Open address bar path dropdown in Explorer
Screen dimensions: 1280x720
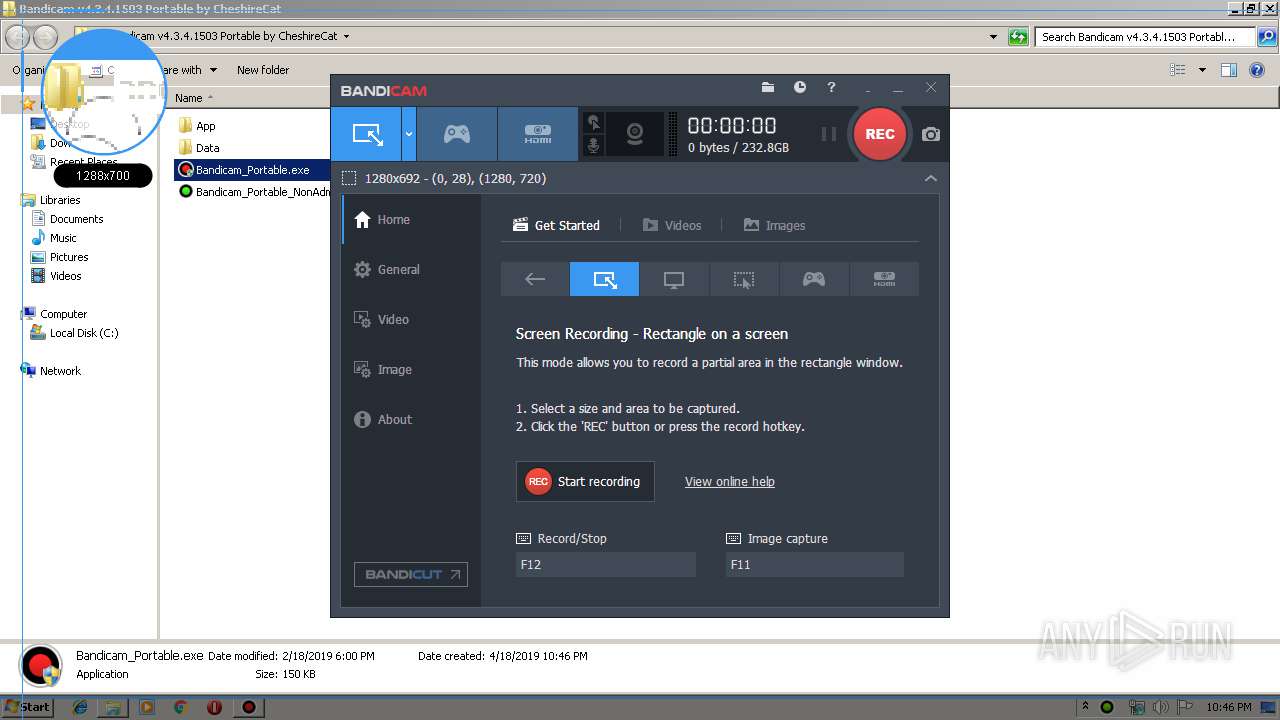click(x=346, y=37)
